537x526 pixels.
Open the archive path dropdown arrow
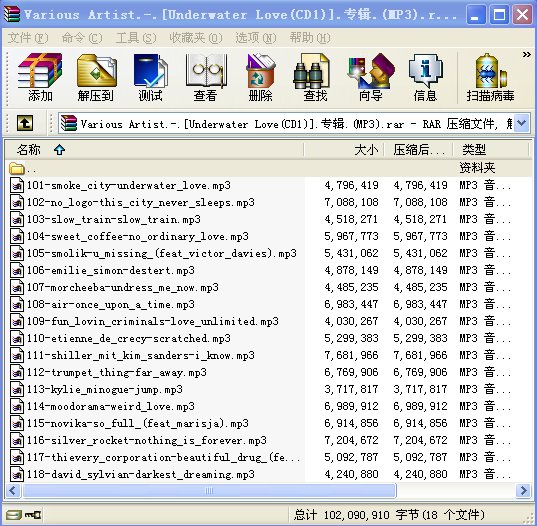[522, 123]
